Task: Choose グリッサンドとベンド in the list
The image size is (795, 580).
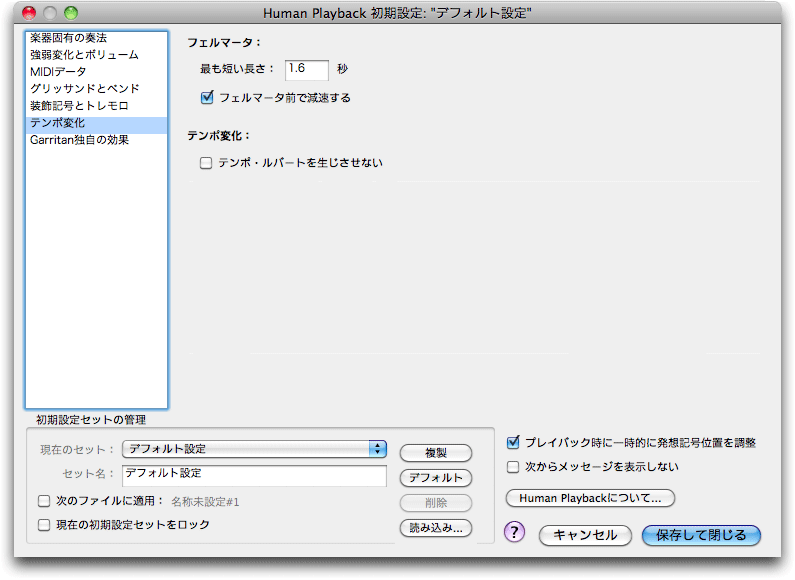Action: [96, 89]
